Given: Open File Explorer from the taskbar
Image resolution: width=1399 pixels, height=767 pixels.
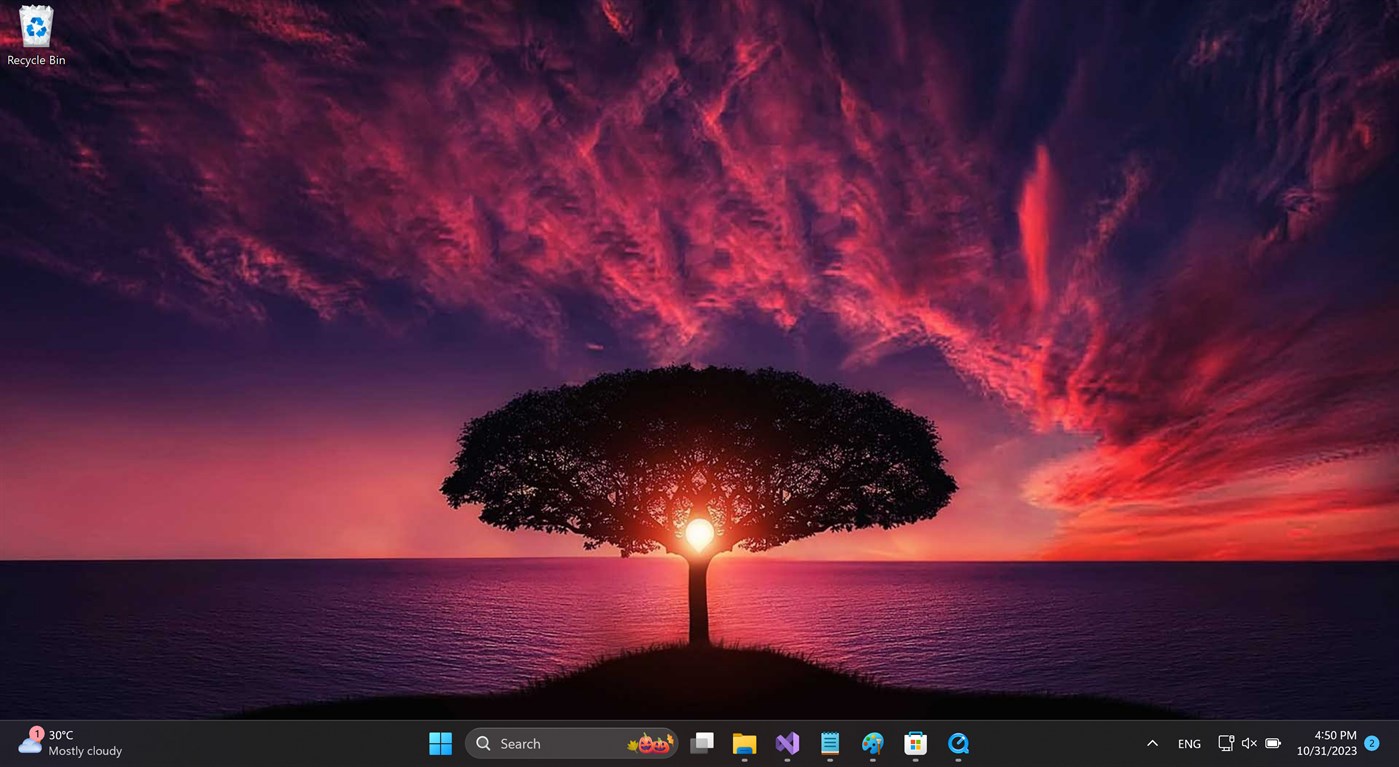Looking at the screenshot, I should (744, 743).
